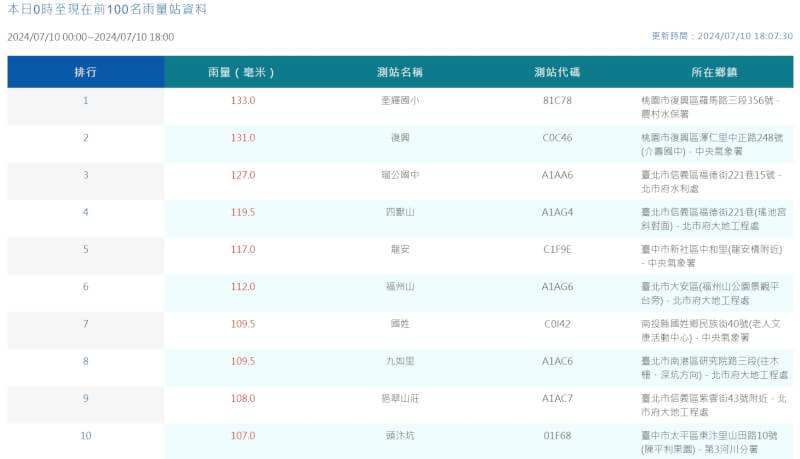Click rainfall value 133.0
The width and height of the screenshot is (800, 459).
(243, 100)
